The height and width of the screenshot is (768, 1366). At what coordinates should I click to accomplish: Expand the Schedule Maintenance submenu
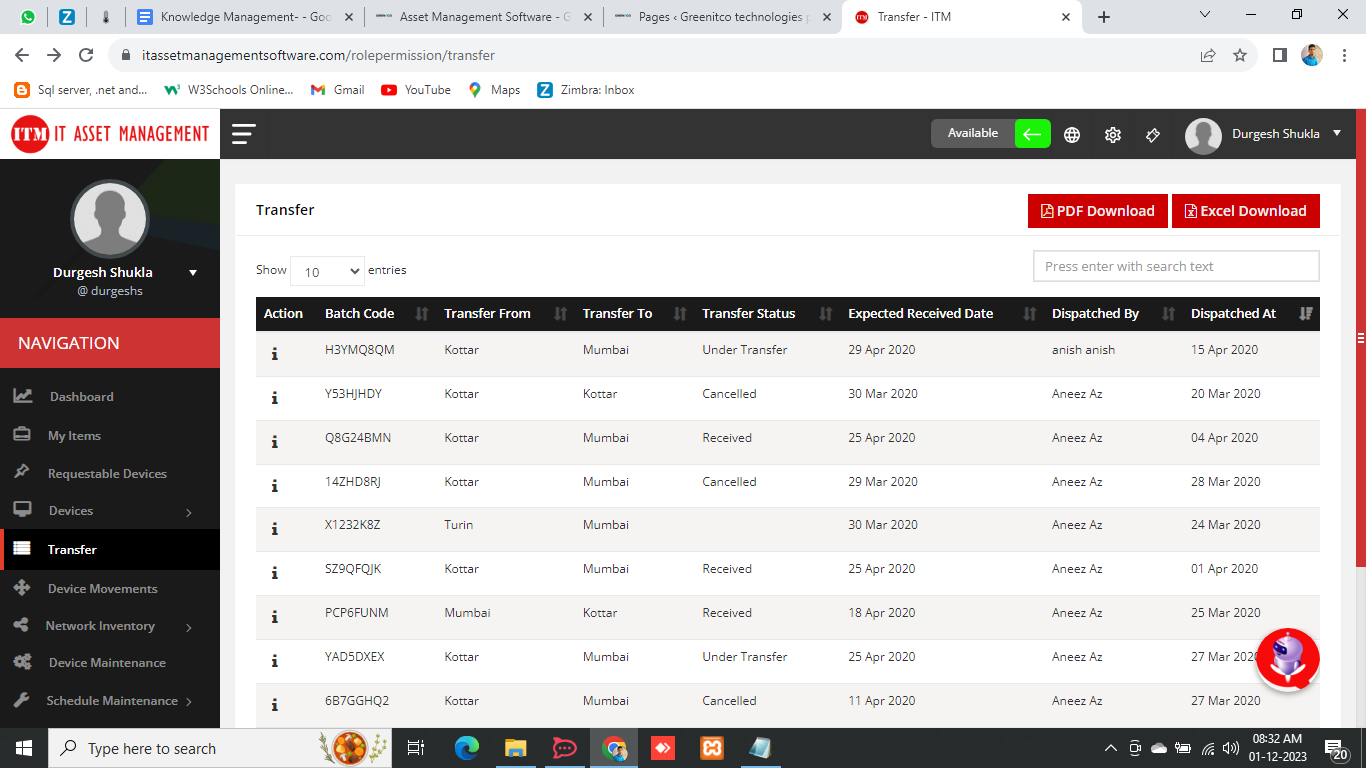coord(110,701)
